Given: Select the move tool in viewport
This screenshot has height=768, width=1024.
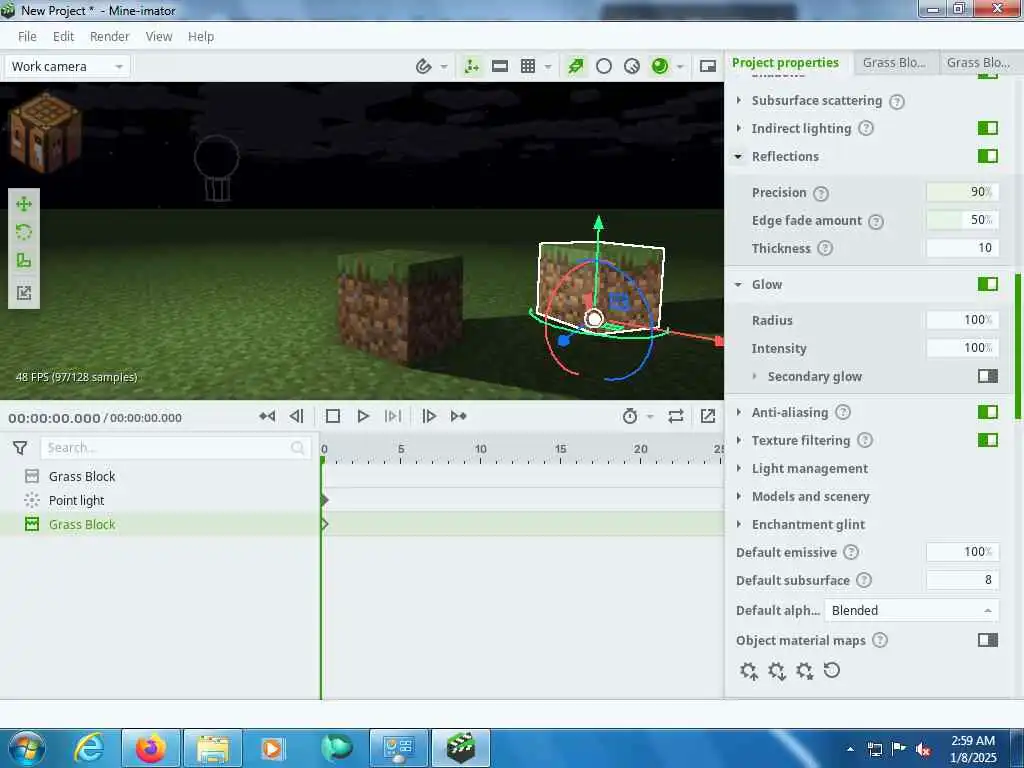Looking at the screenshot, I should tap(24, 204).
